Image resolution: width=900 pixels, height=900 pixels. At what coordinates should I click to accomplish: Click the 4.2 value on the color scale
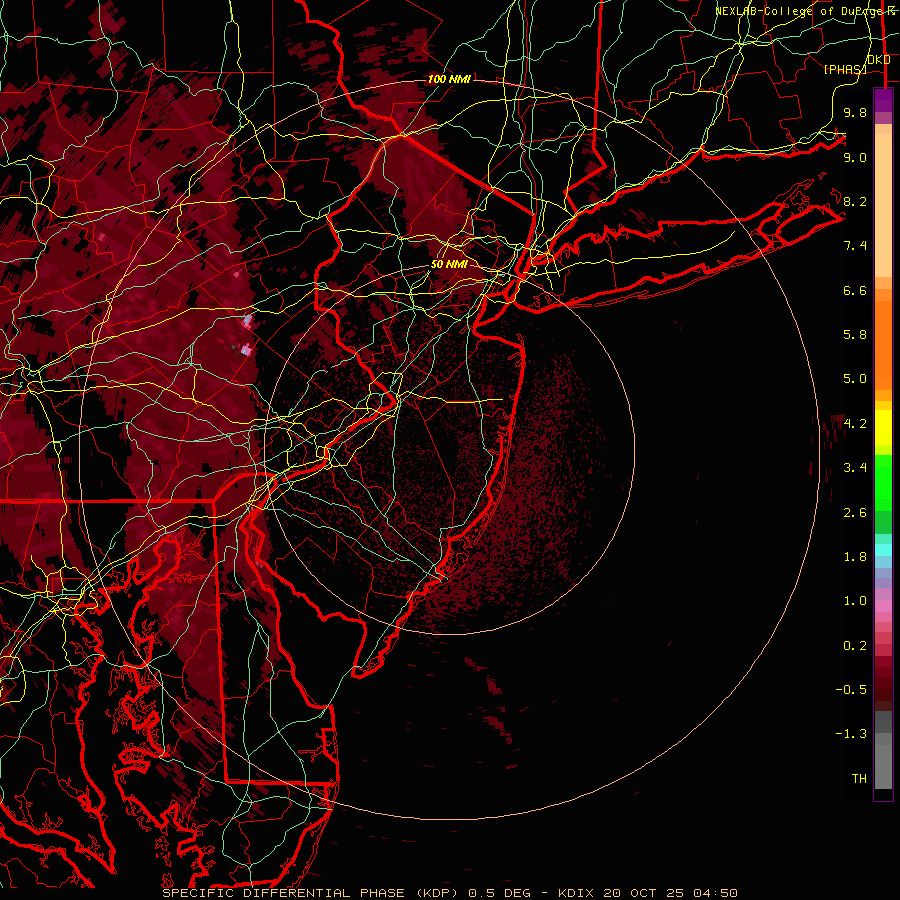pyautogui.click(x=855, y=424)
